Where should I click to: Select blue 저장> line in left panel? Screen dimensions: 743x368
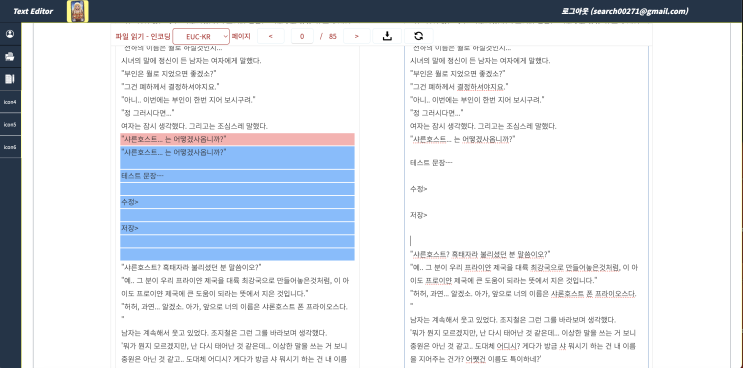point(237,228)
